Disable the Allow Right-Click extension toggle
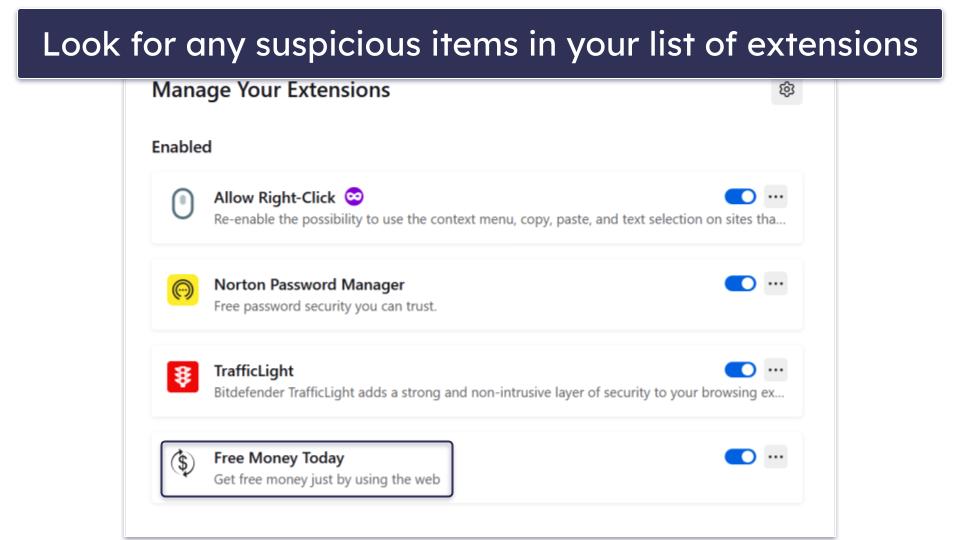960x540 pixels. pyautogui.click(x=740, y=197)
